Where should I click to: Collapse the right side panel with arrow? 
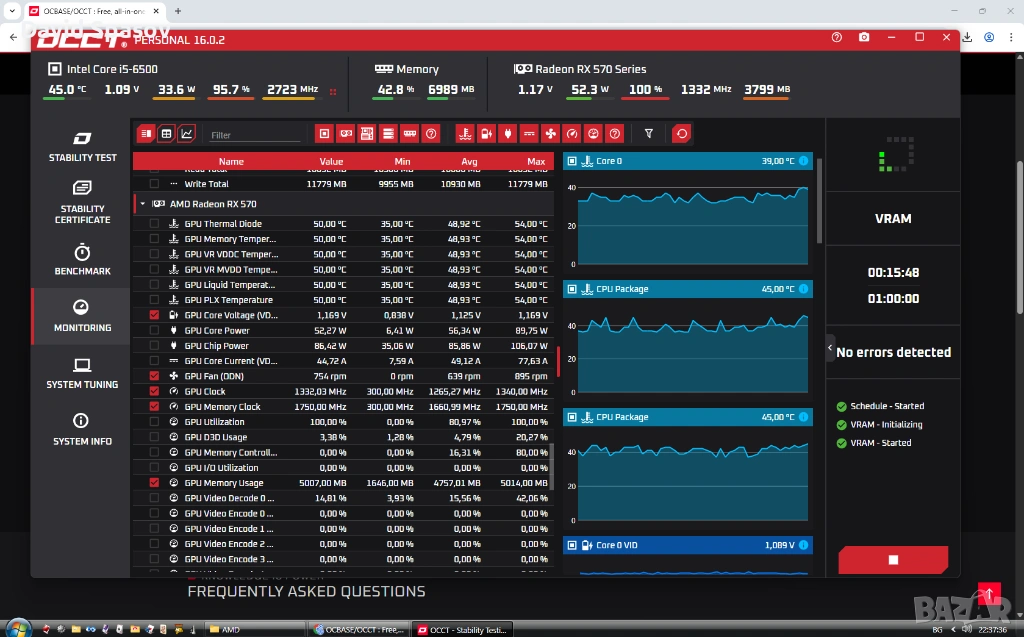[x=830, y=349]
